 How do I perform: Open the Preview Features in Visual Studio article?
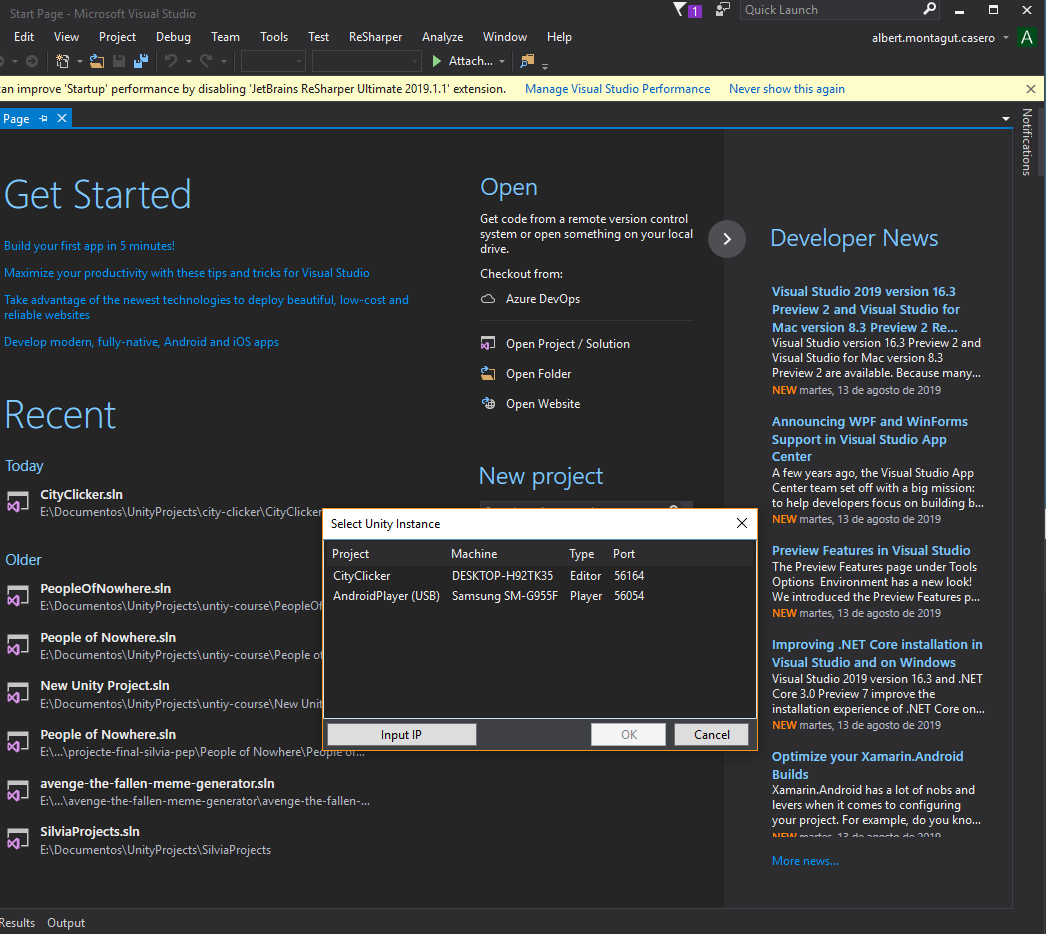tap(871, 550)
